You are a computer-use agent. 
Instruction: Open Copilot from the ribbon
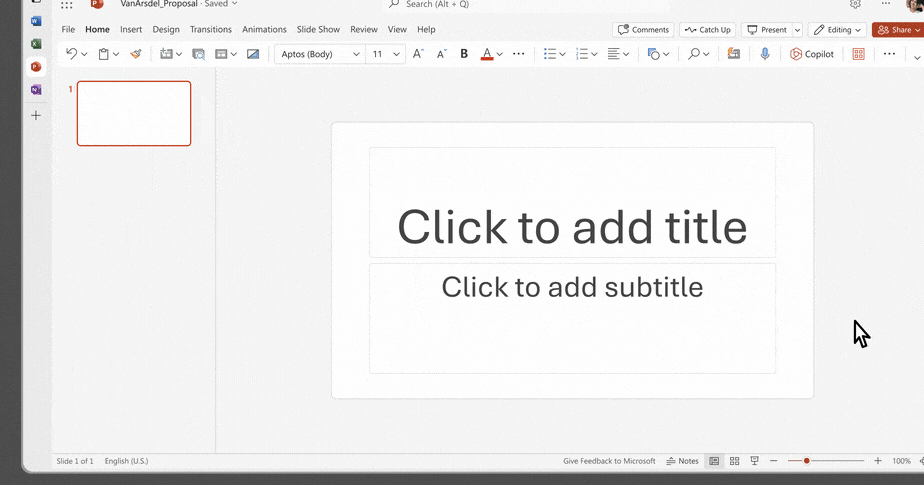[812, 54]
